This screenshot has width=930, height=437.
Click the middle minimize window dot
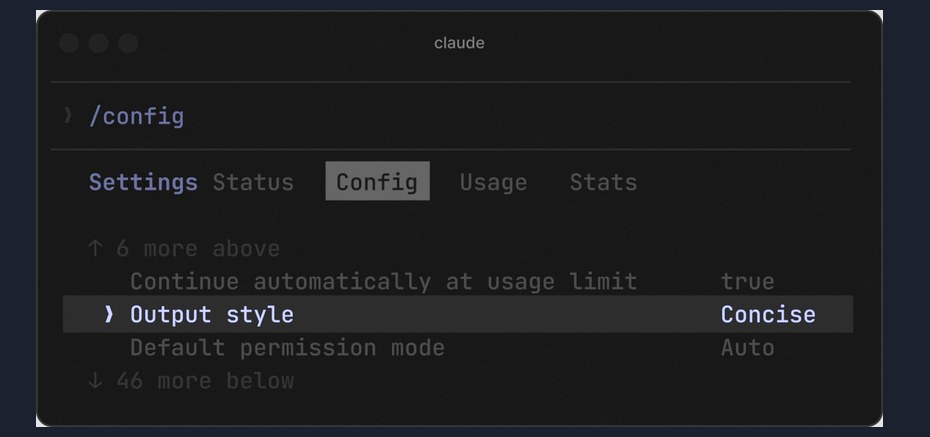(x=98, y=43)
